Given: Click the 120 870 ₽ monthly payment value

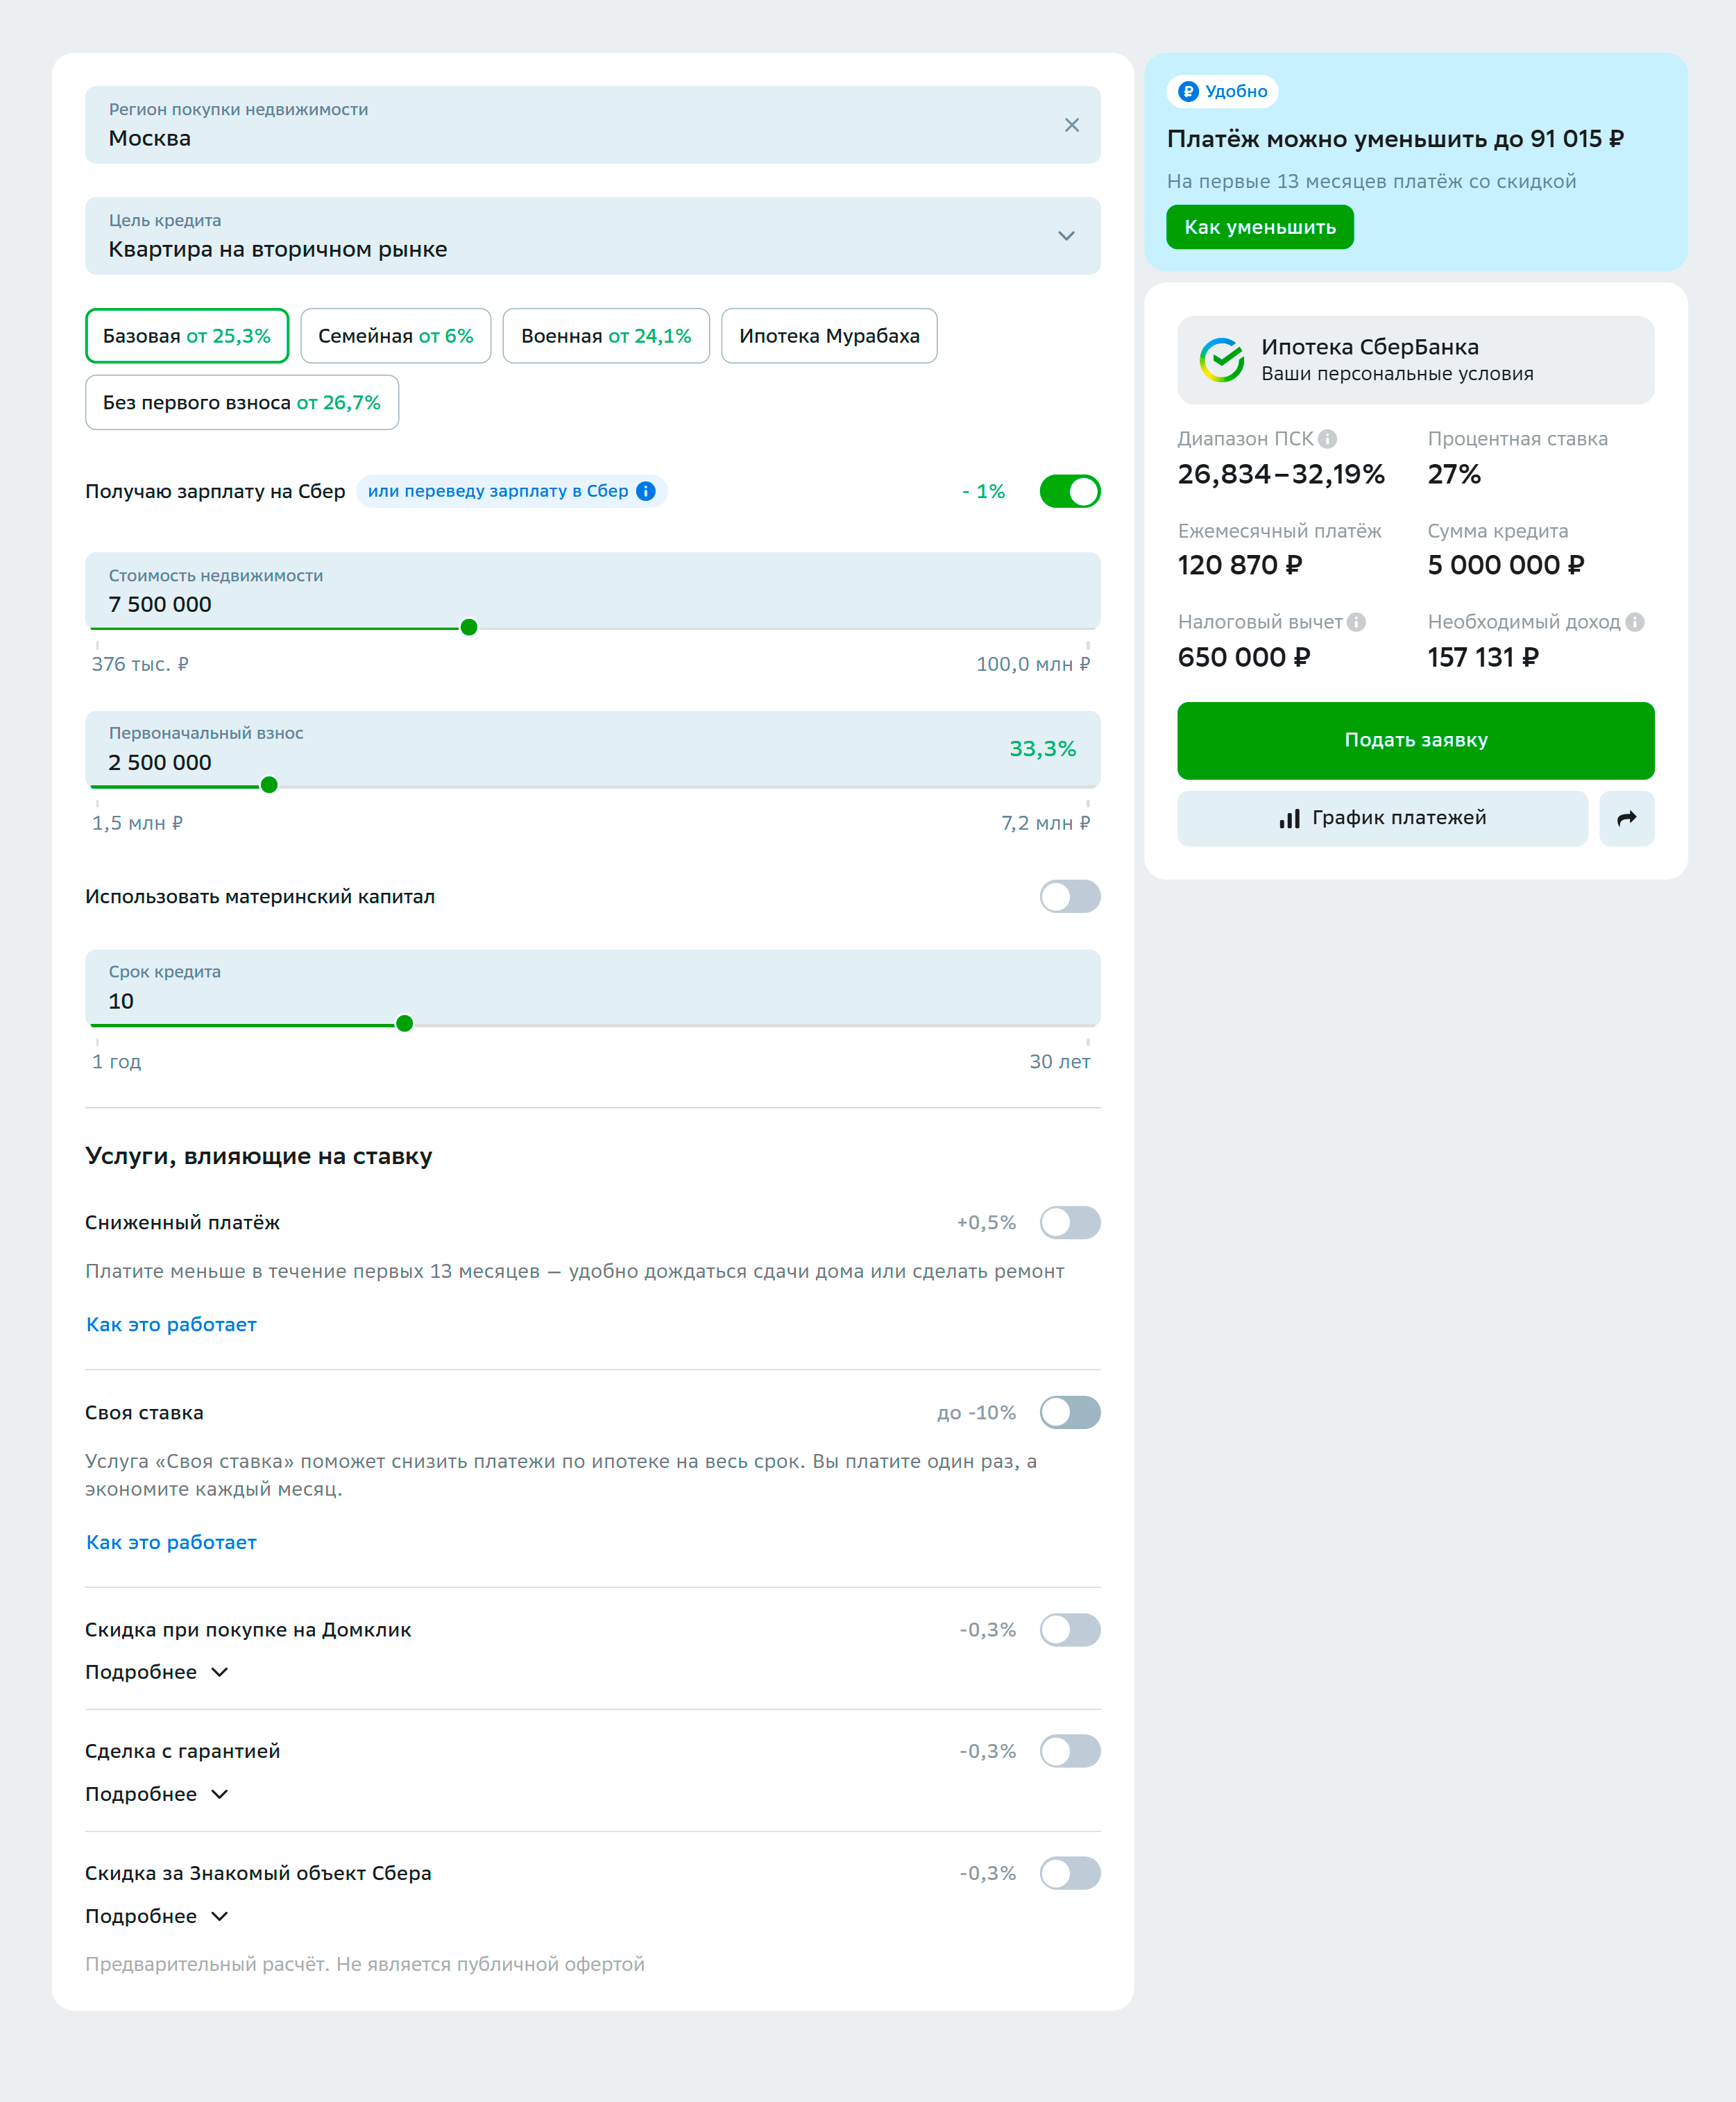Looking at the screenshot, I should (x=1239, y=565).
